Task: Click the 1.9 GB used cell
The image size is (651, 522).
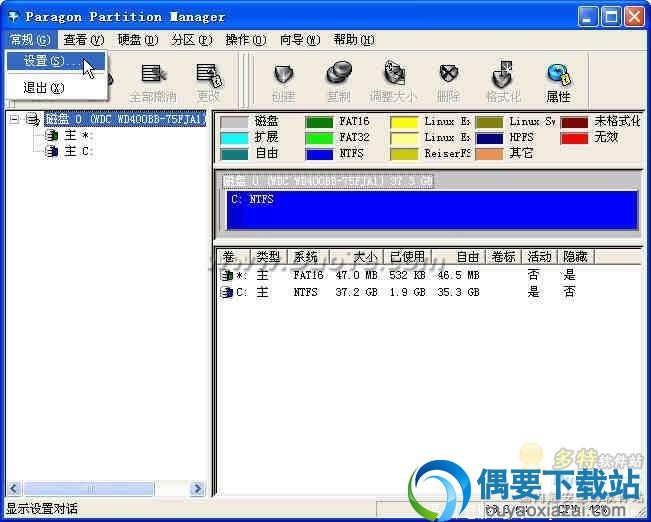Action: pos(407,292)
